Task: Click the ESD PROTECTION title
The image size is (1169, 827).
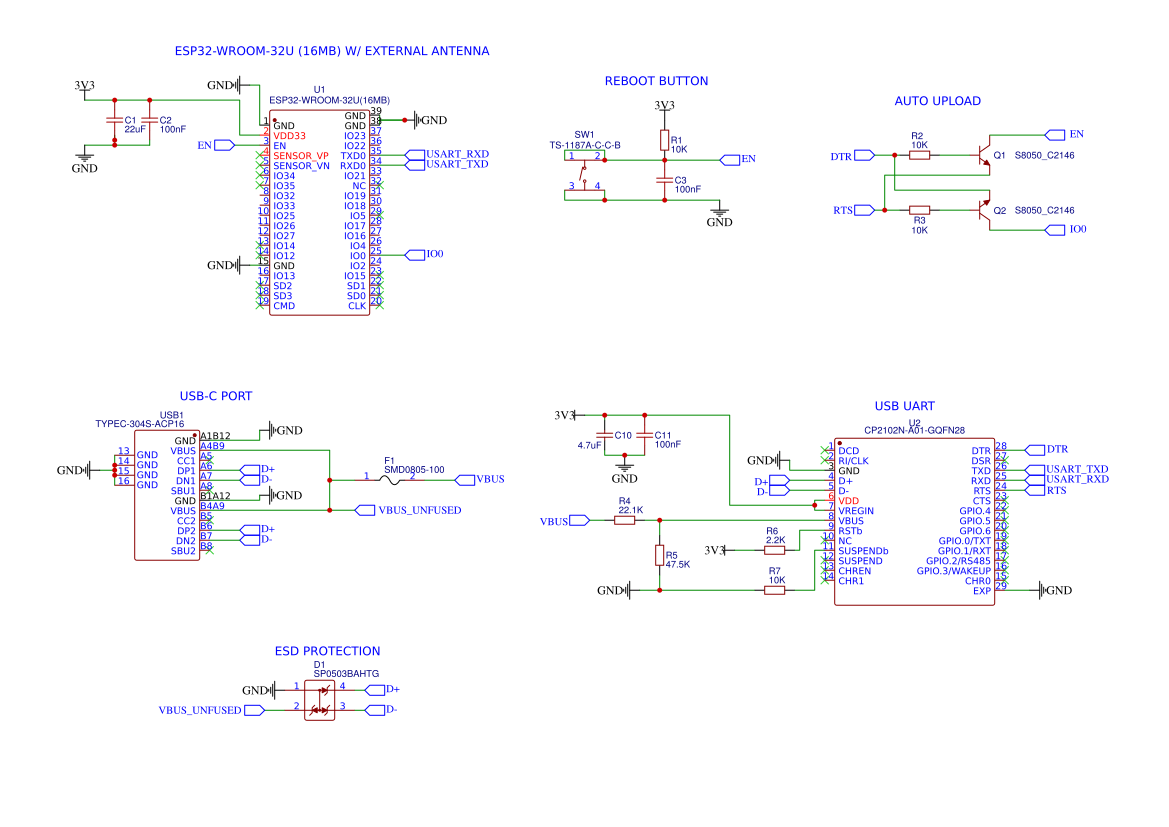Action: tap(327, 652)
